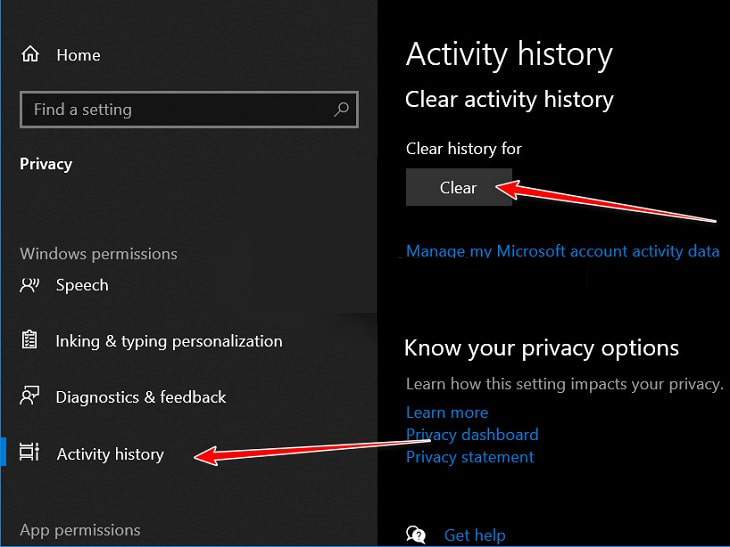Select Inking & typing personalization
The width and height of the screenshot is (730, 547).
coord(168,341)
